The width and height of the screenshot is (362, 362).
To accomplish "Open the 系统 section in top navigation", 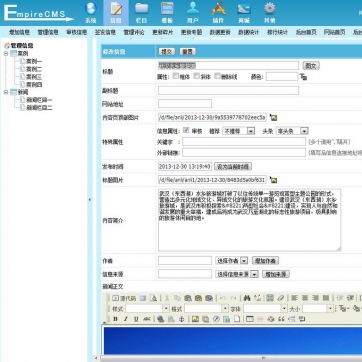I will point(91,13).
